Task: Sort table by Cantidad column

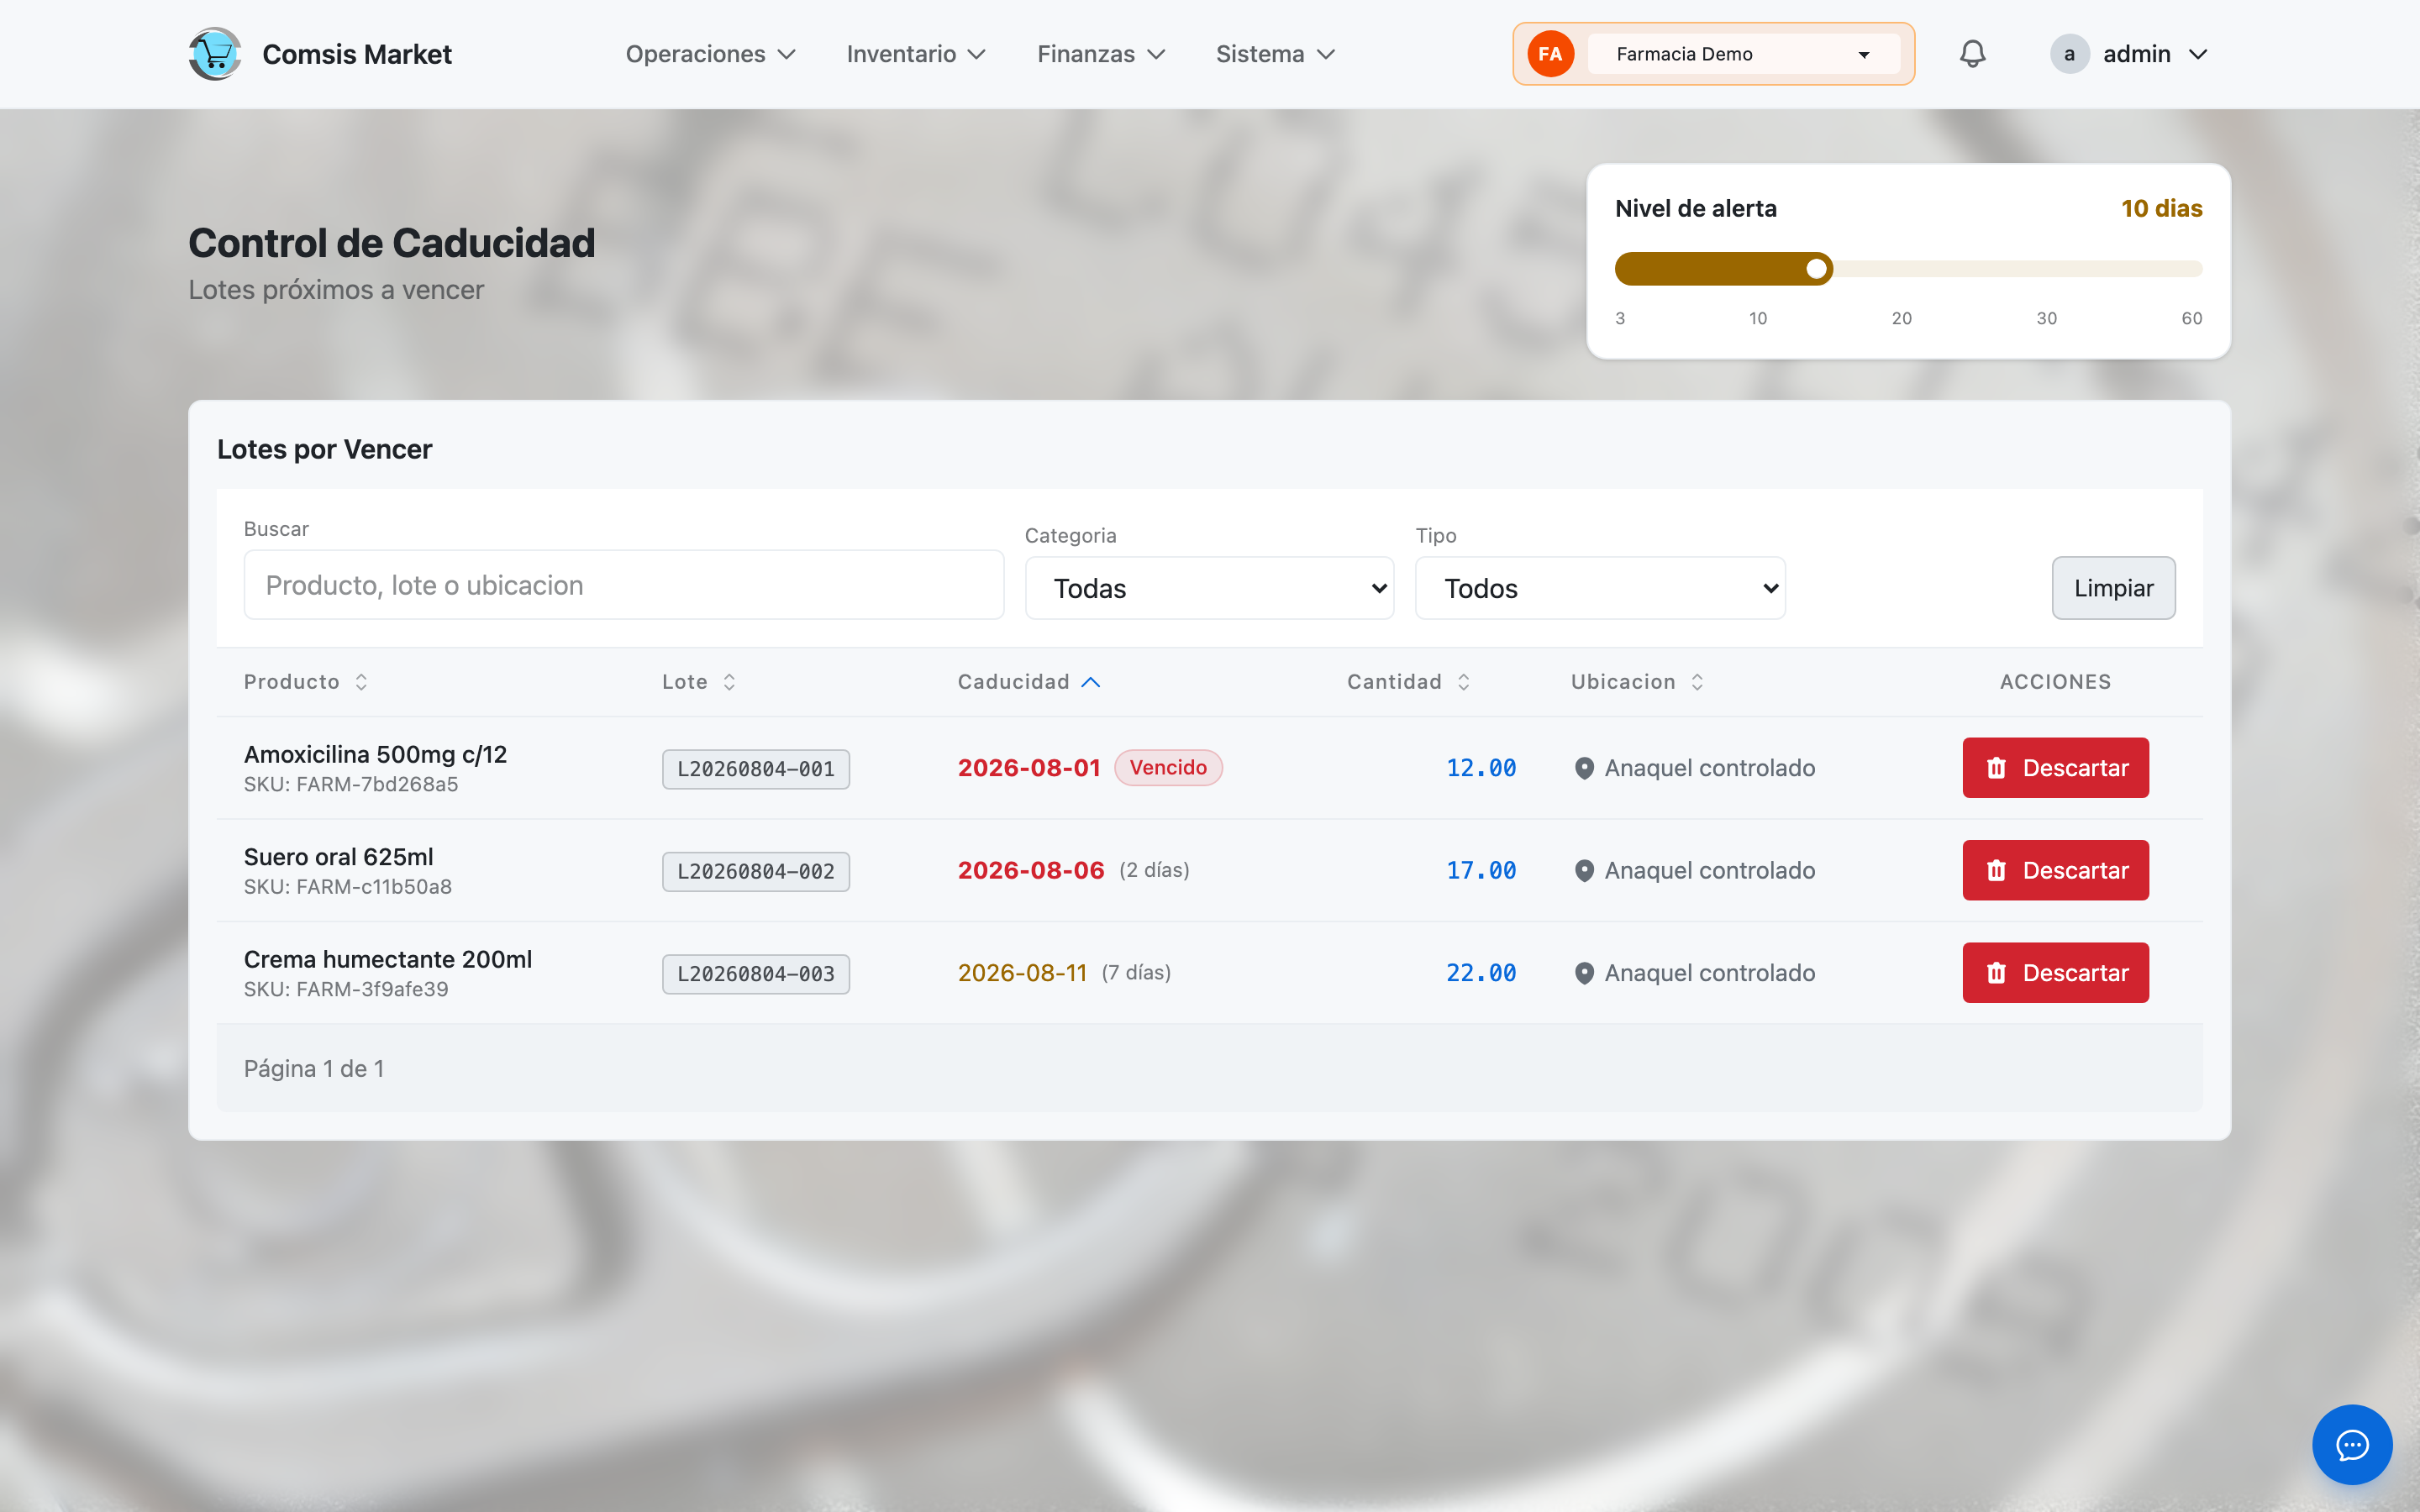Action: pyautogui.click(x=1408, y=682)
